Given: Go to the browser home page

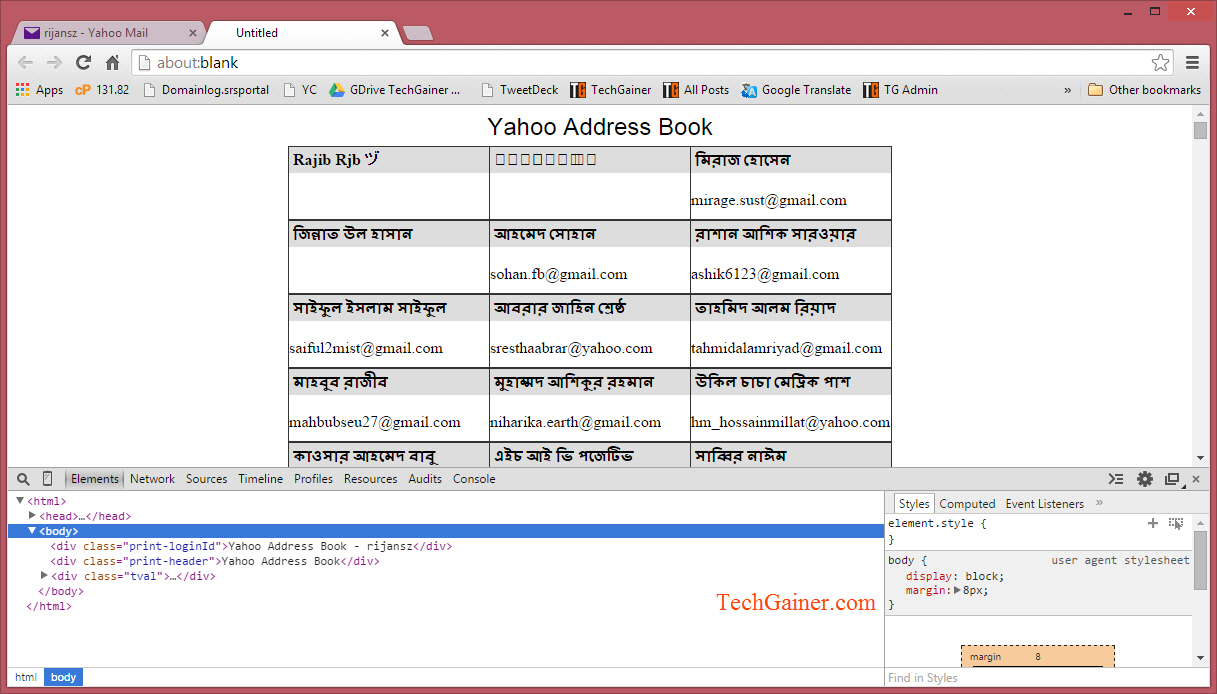Looking at the screenshot, I should [x=113, y=62].
